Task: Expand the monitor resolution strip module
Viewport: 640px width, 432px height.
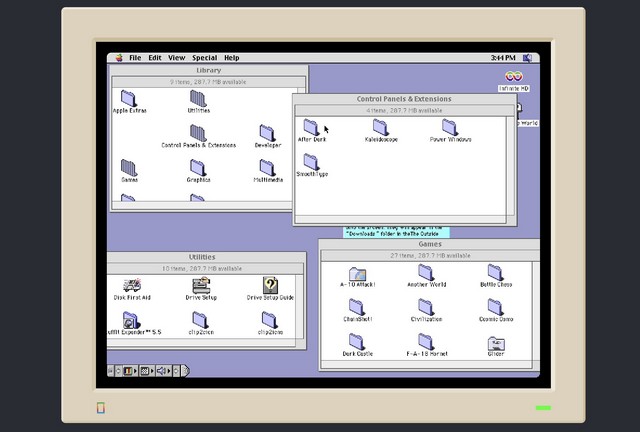Action: [146, 371]
